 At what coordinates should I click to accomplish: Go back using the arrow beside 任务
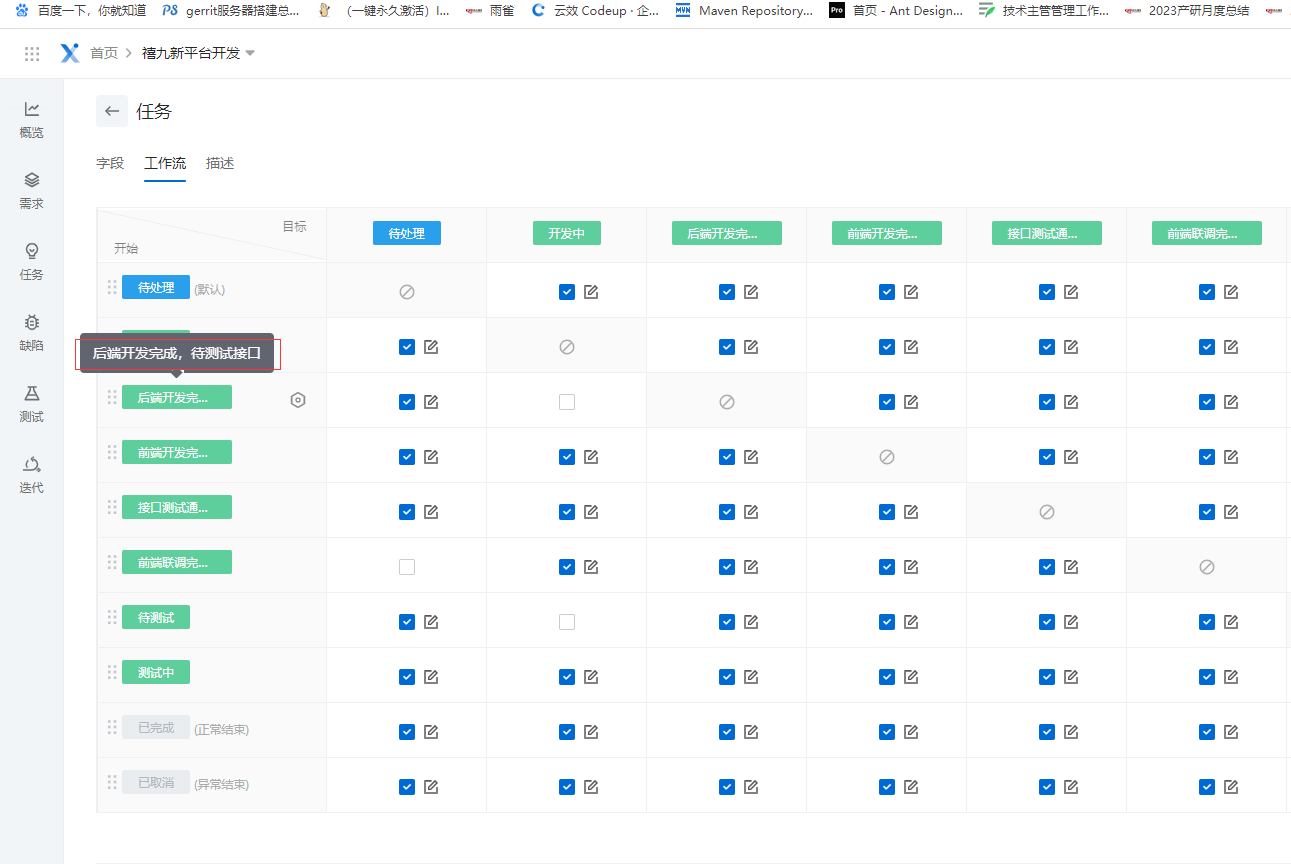click(x=112, y=111)
